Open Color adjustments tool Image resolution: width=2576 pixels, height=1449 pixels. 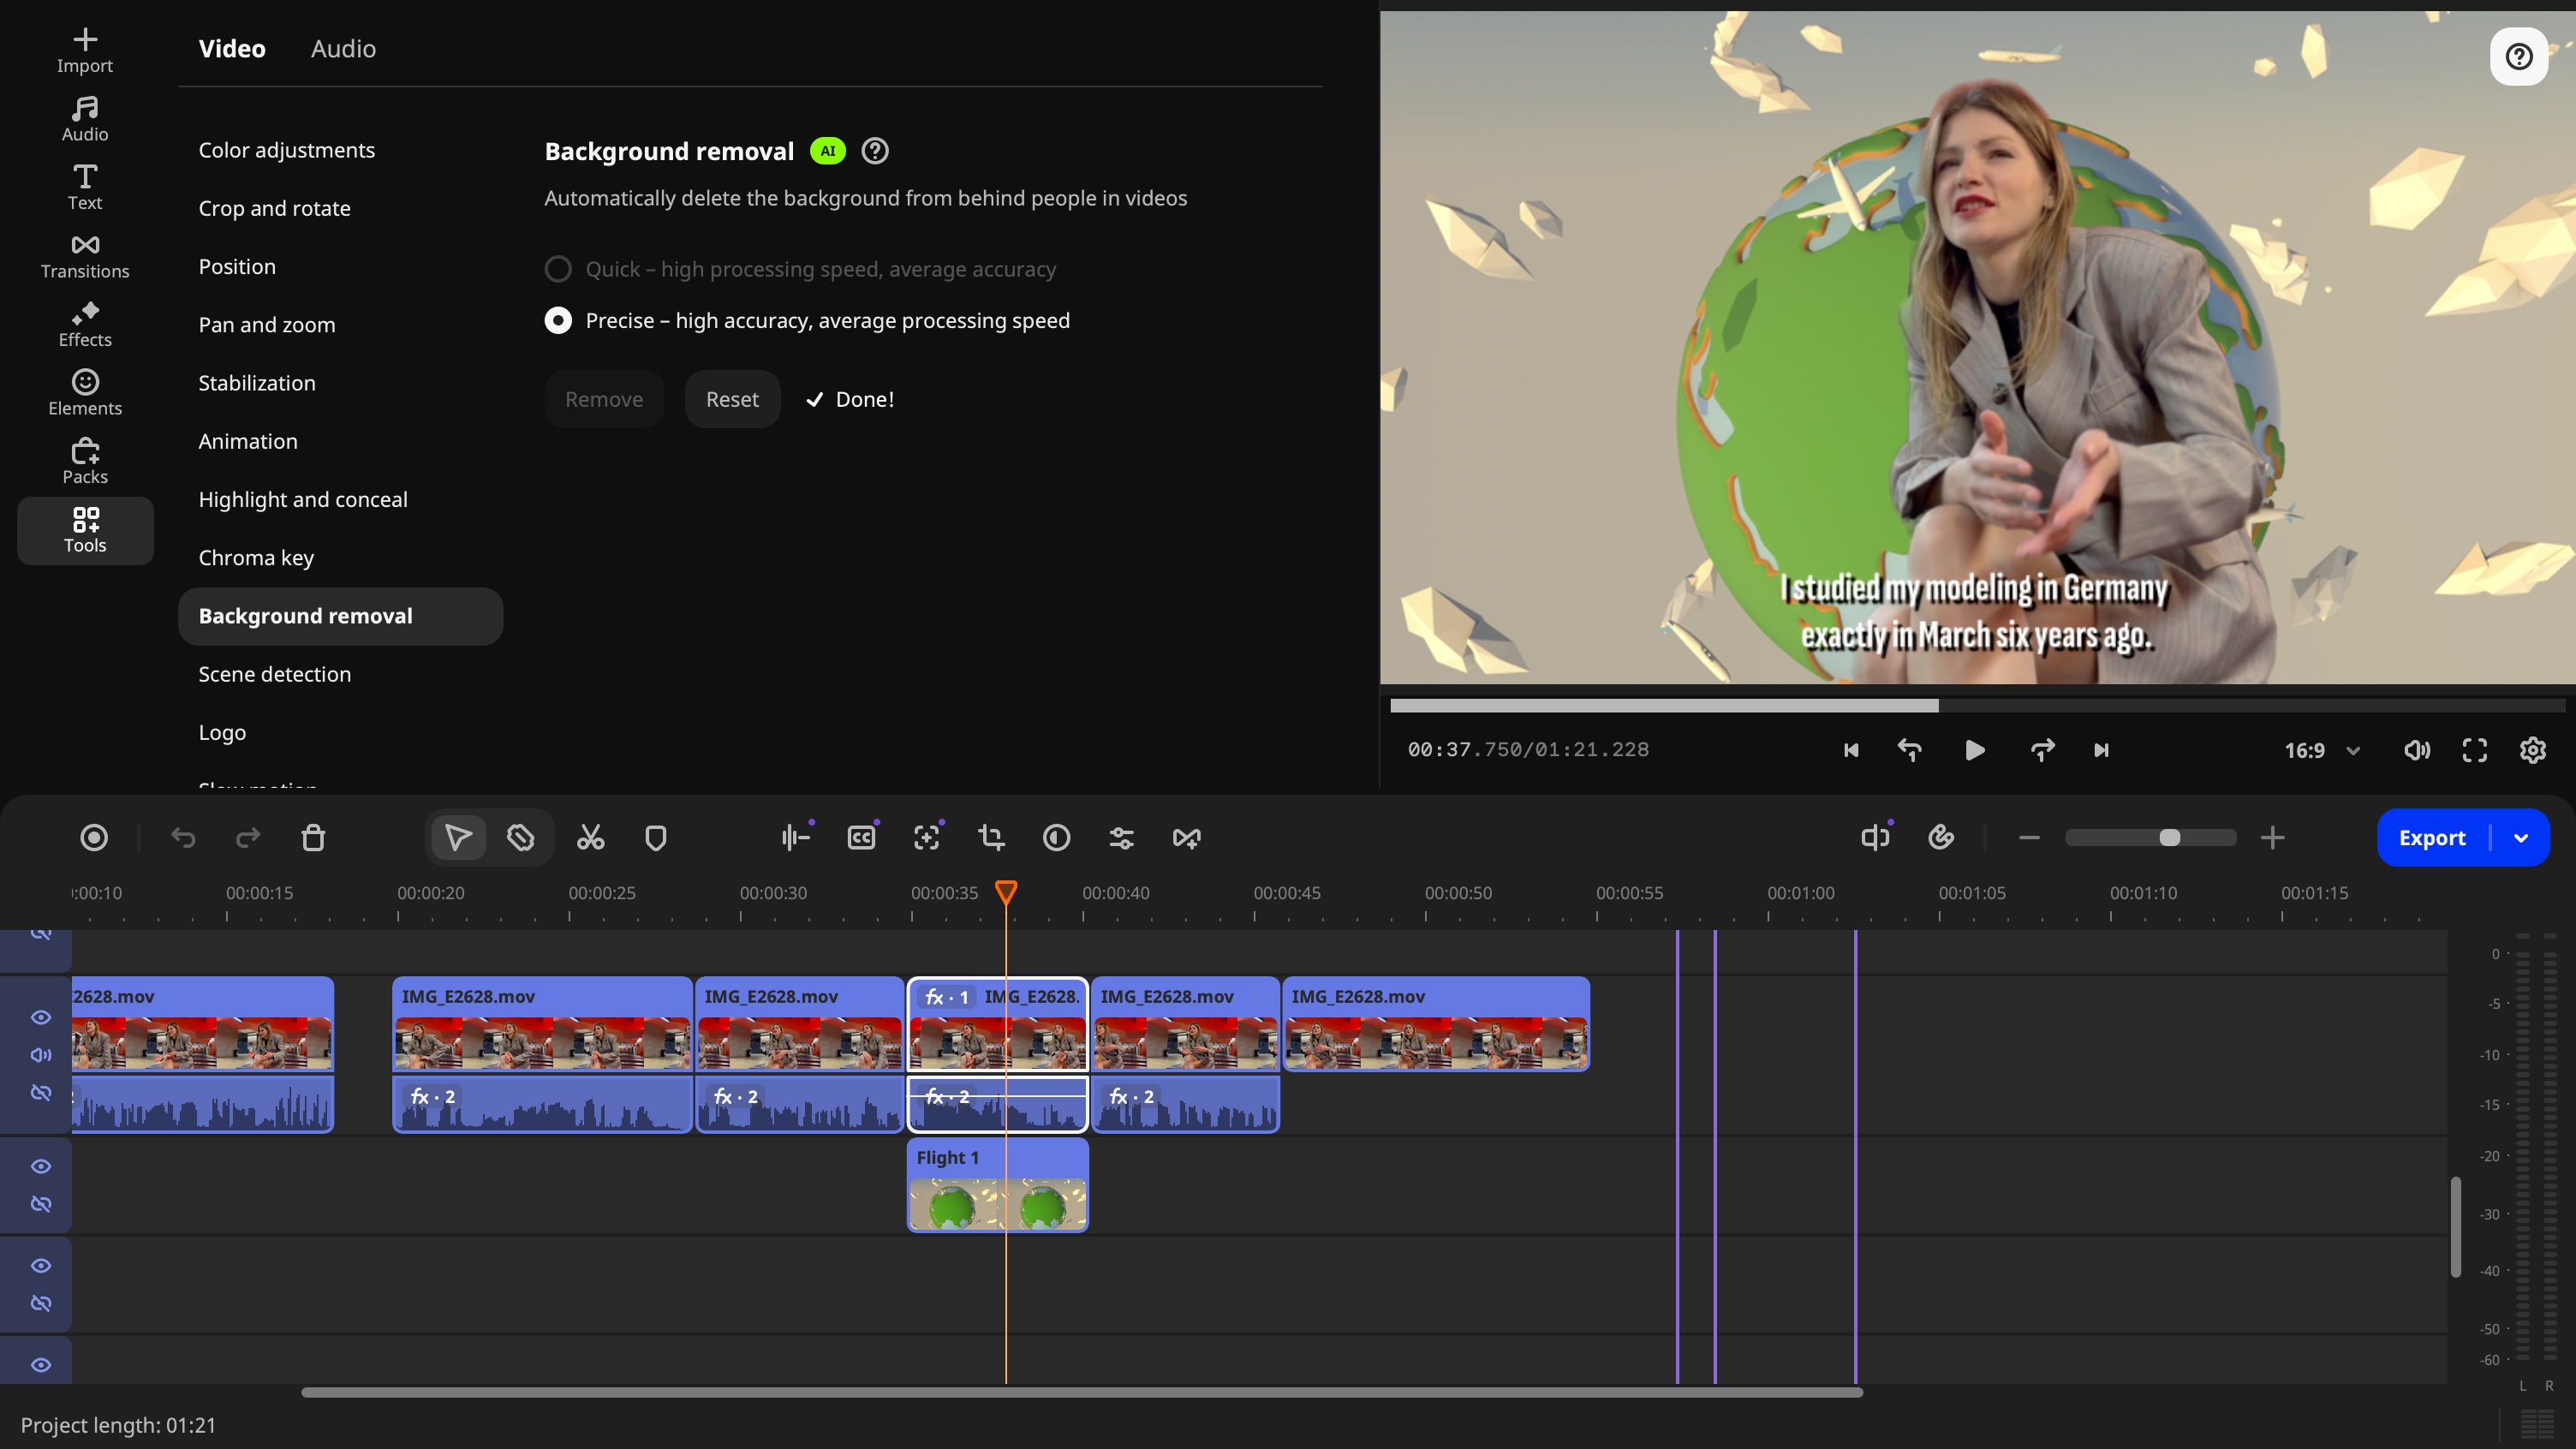tap(287, 150)
